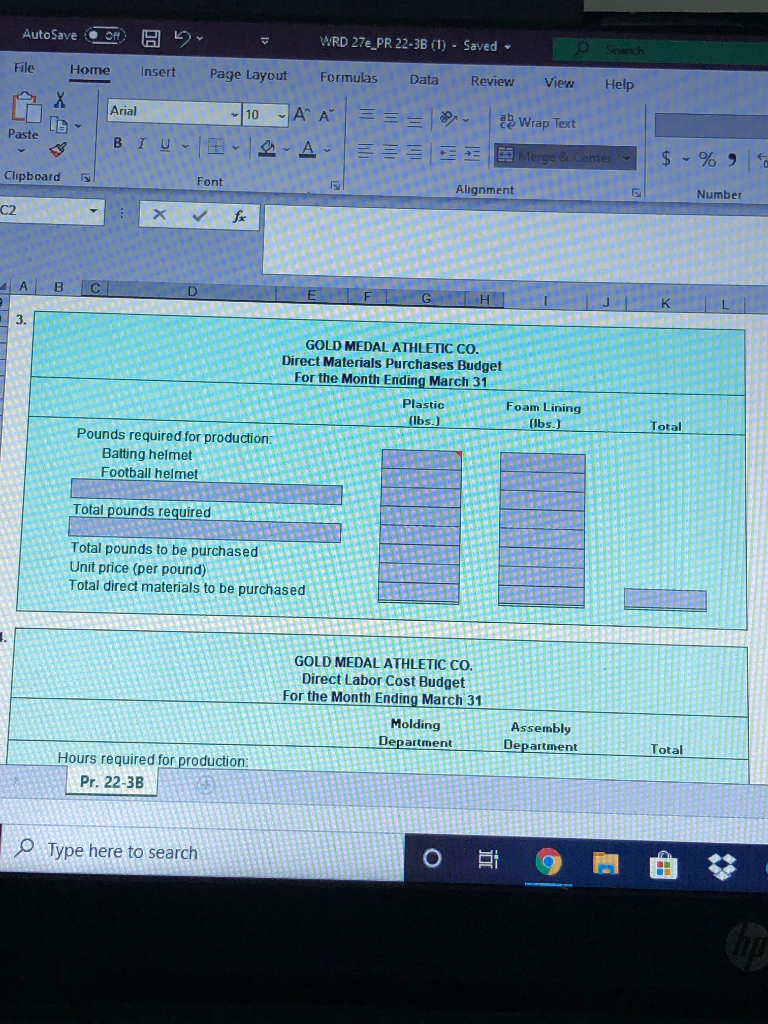Open the Name Box dropdown arrow

point(94,211)
